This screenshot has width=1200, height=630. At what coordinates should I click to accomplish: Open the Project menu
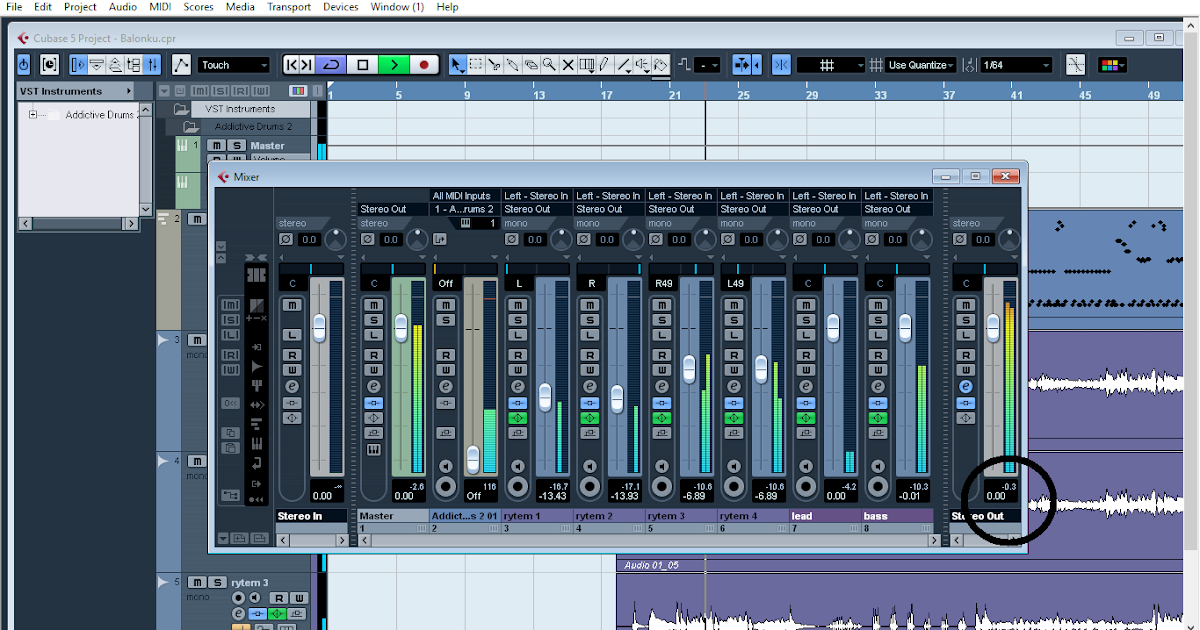[x=80, y=6]
